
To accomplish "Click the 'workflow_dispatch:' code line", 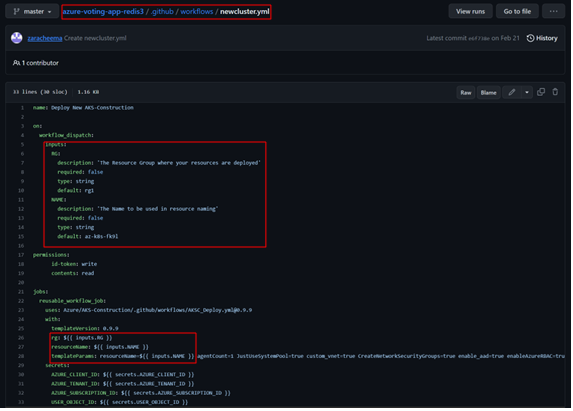I will [x=67, y=135].
